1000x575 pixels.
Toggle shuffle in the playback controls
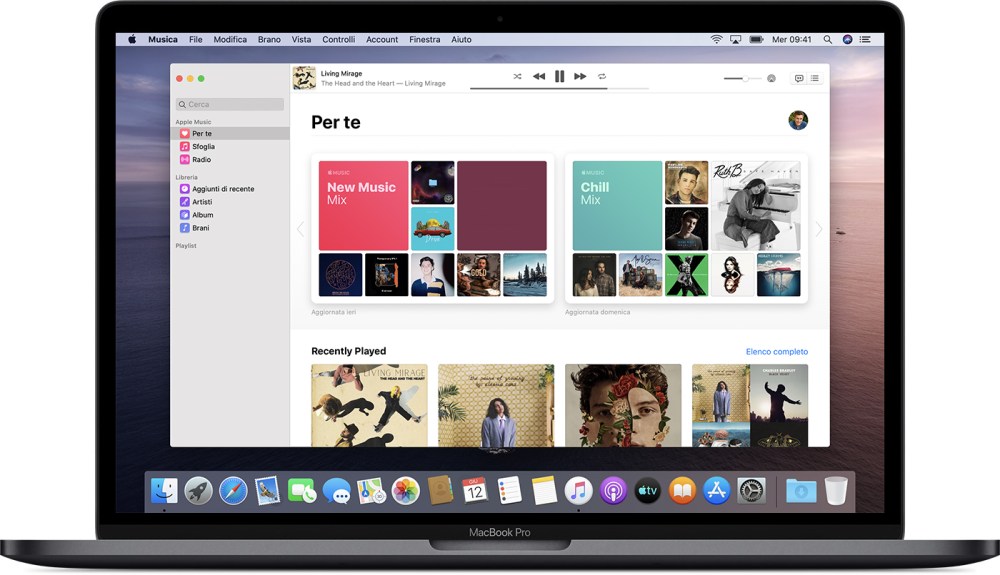[517, 76]
